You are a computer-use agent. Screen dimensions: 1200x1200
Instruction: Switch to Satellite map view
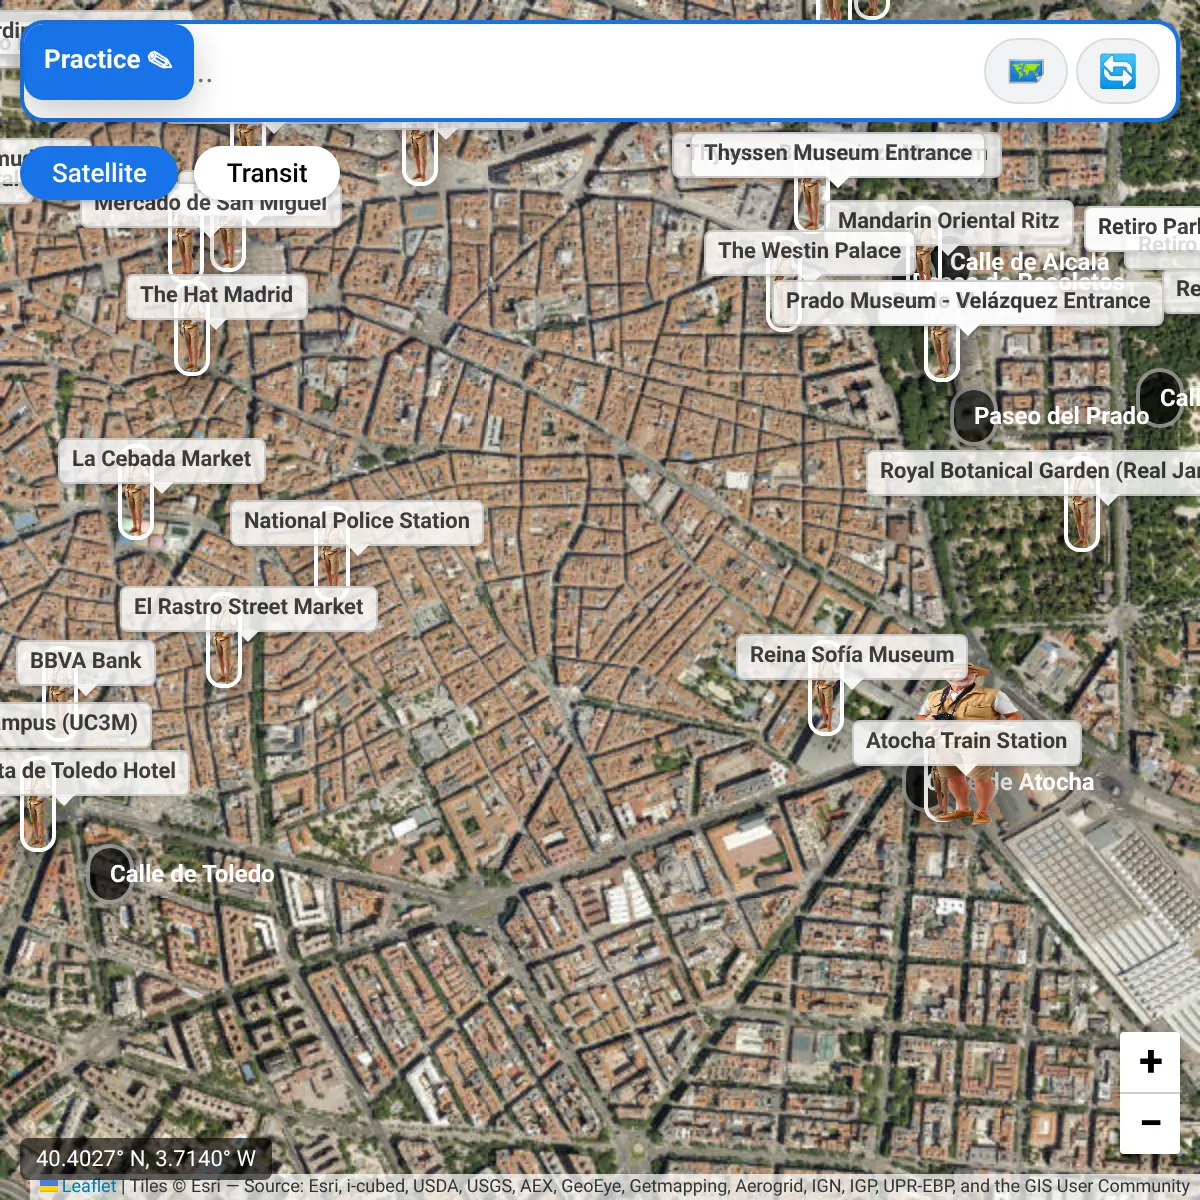(99, 173)
